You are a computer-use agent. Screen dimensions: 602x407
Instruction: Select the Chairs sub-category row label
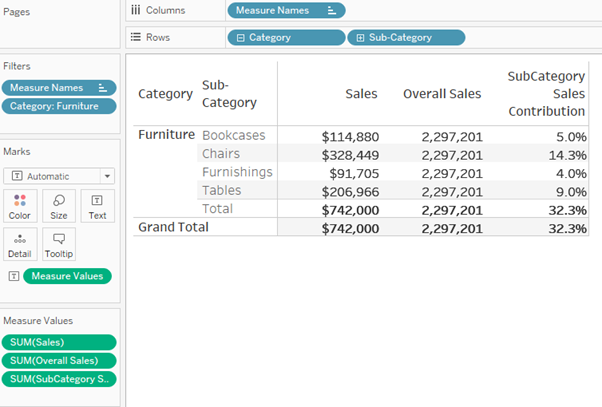point(221,154)
